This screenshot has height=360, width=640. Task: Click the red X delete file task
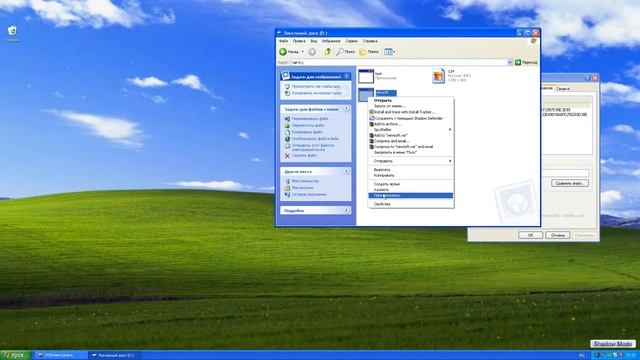pos(287,156)
